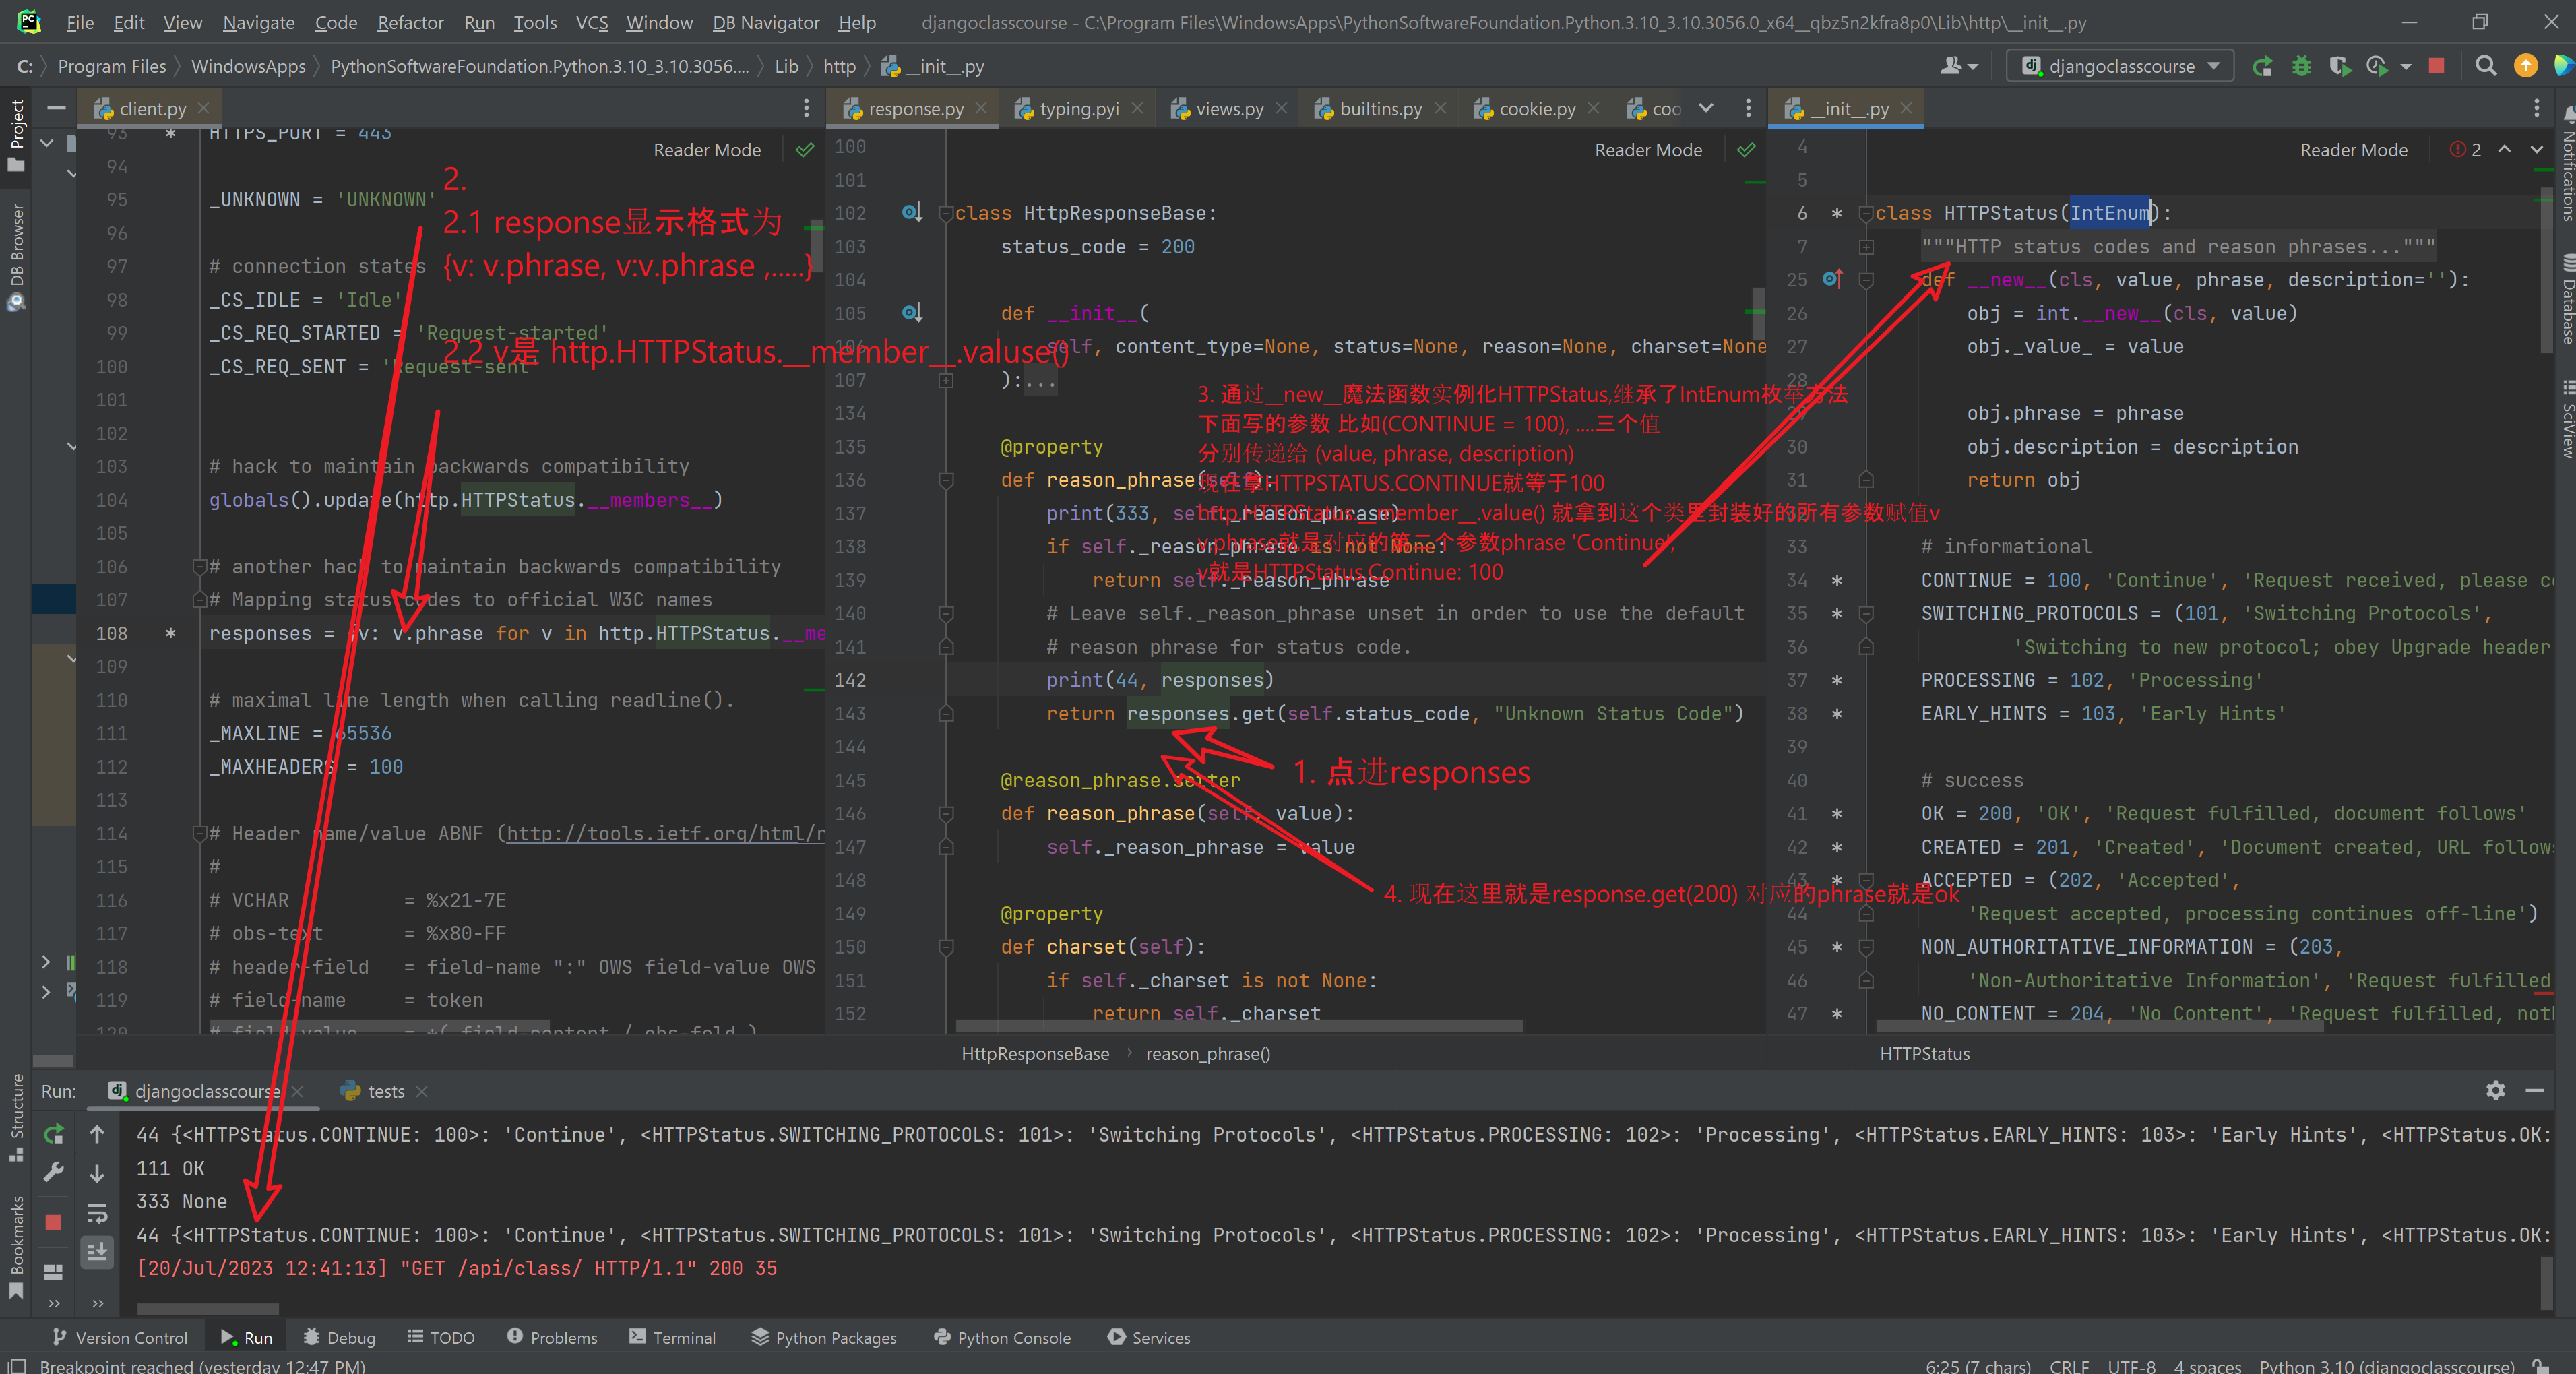This screenshot has width=2576, height=1374.
Task: Open djangoclasscourse run configuration dropdown
Action: (x=2120, y=66)
